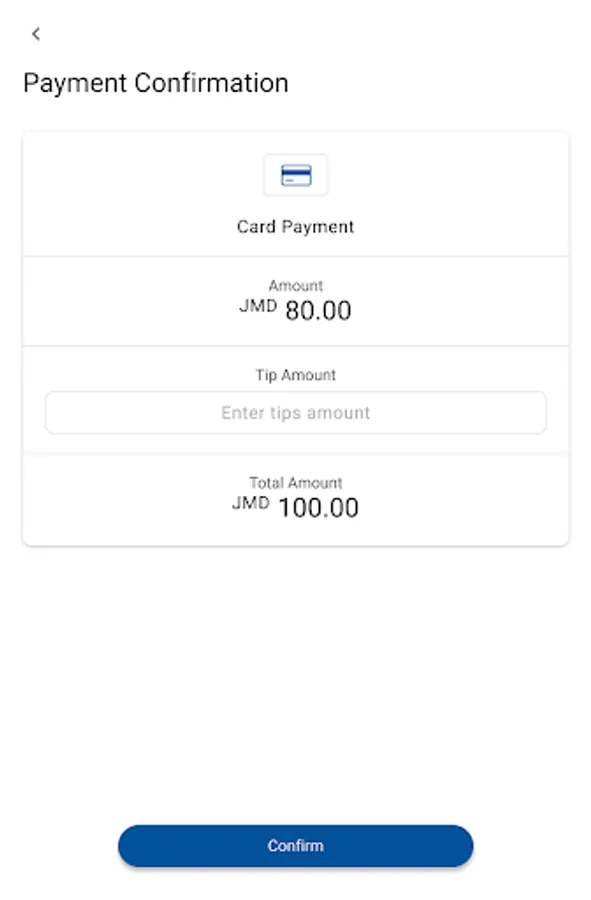Tap the Total Amount label
The image size is (591, 900).
pos(295,483)
